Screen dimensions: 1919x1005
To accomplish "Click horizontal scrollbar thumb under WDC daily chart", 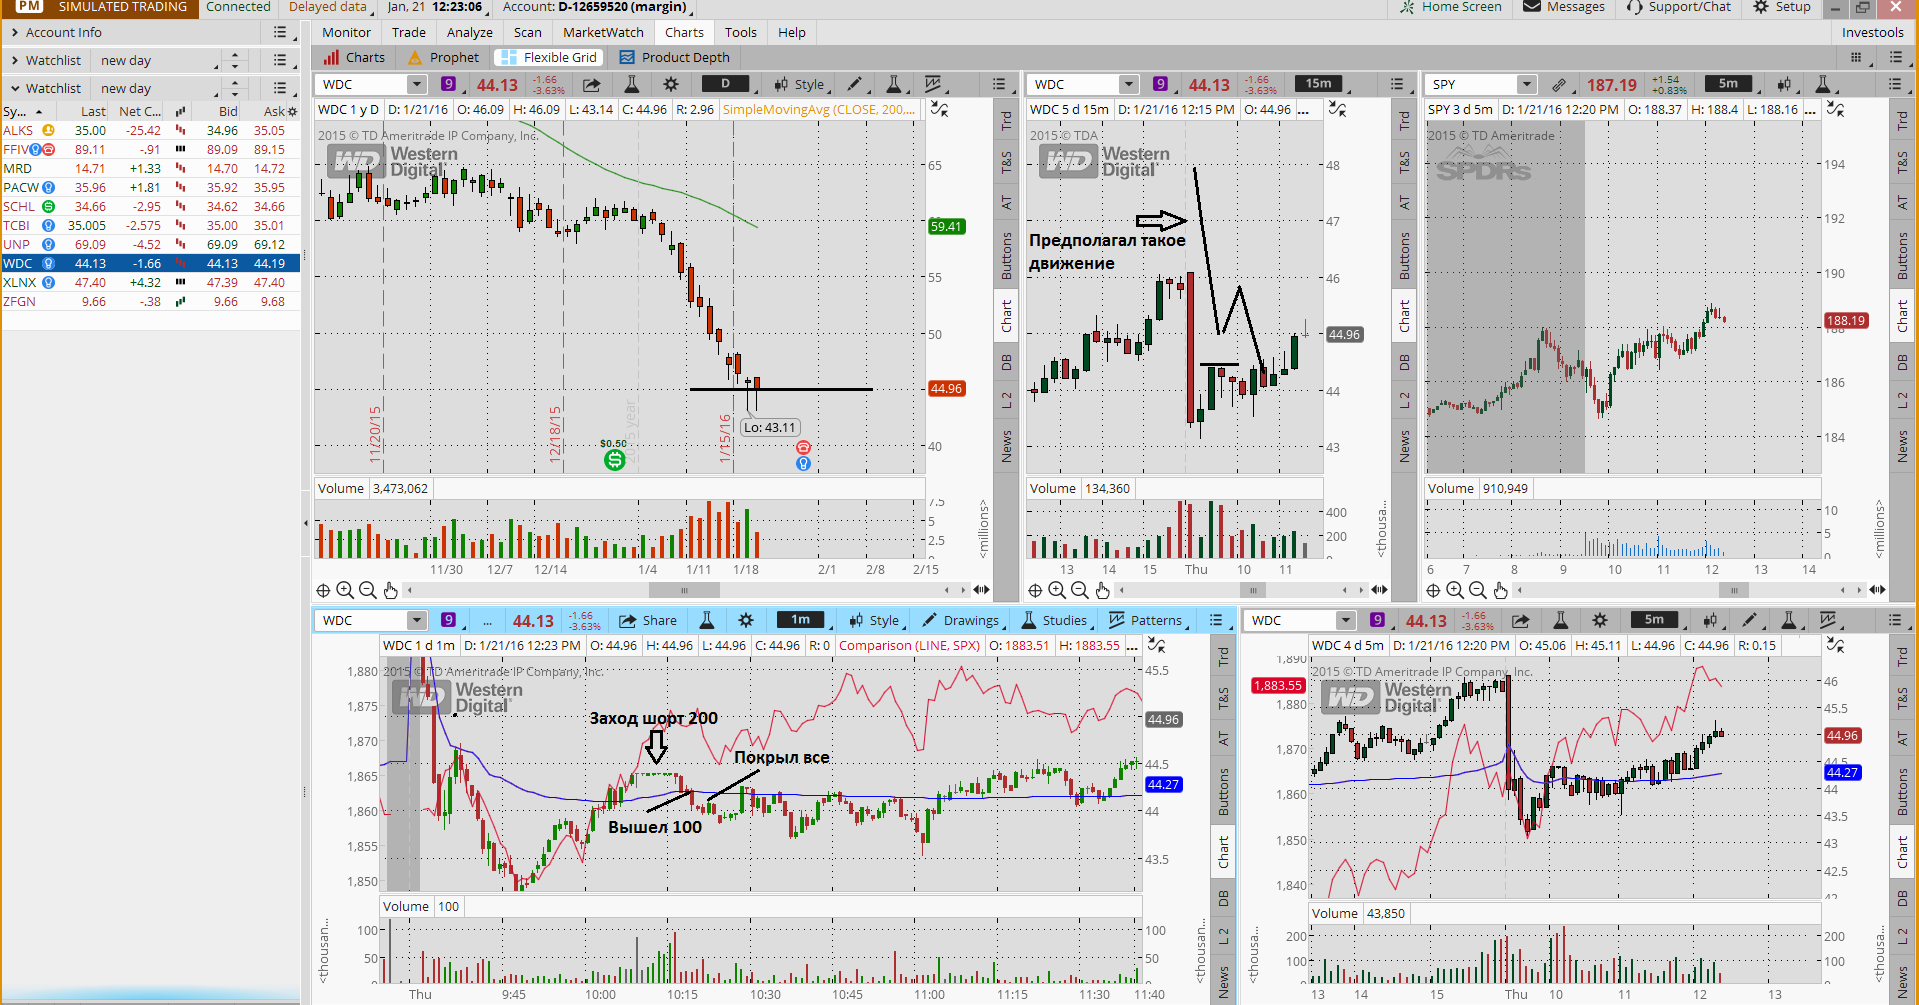I will click(685, 590).
